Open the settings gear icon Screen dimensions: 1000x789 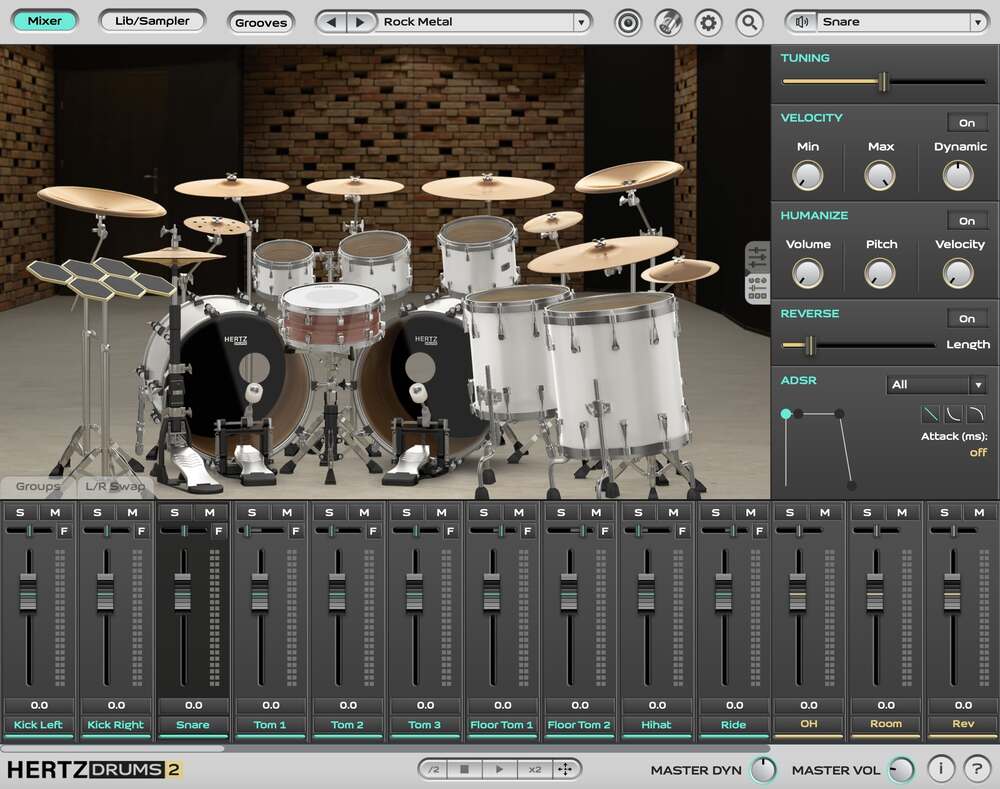tap(708, 21)
